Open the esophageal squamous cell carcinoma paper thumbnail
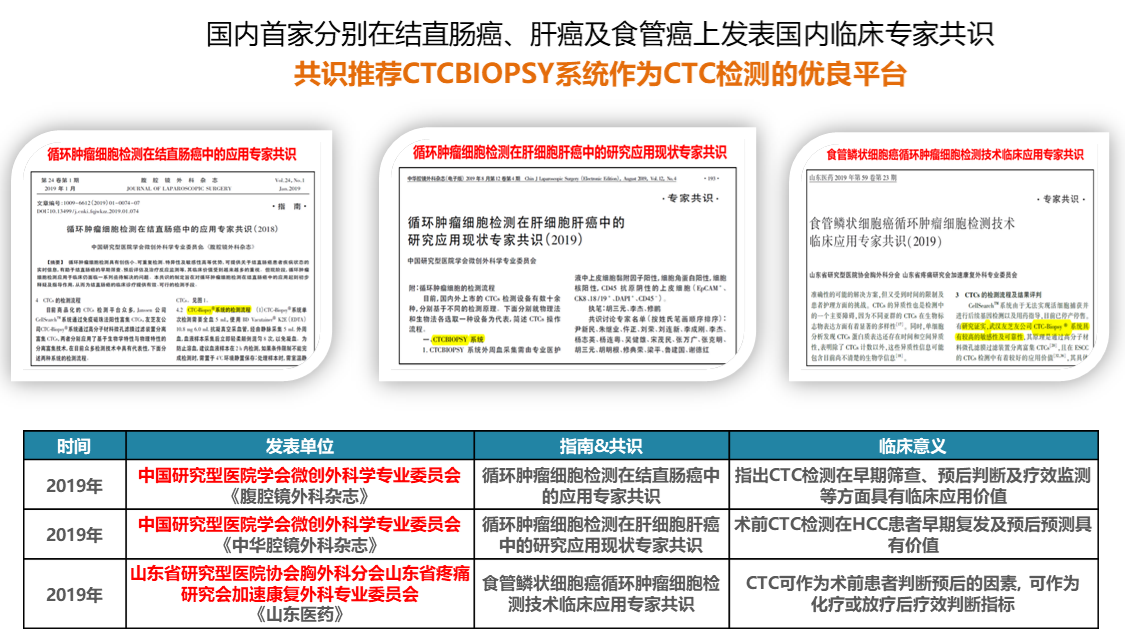Image resolution: width=1125 pixels, height=642 pixels. pyautogui.click(x=949, y=256)
